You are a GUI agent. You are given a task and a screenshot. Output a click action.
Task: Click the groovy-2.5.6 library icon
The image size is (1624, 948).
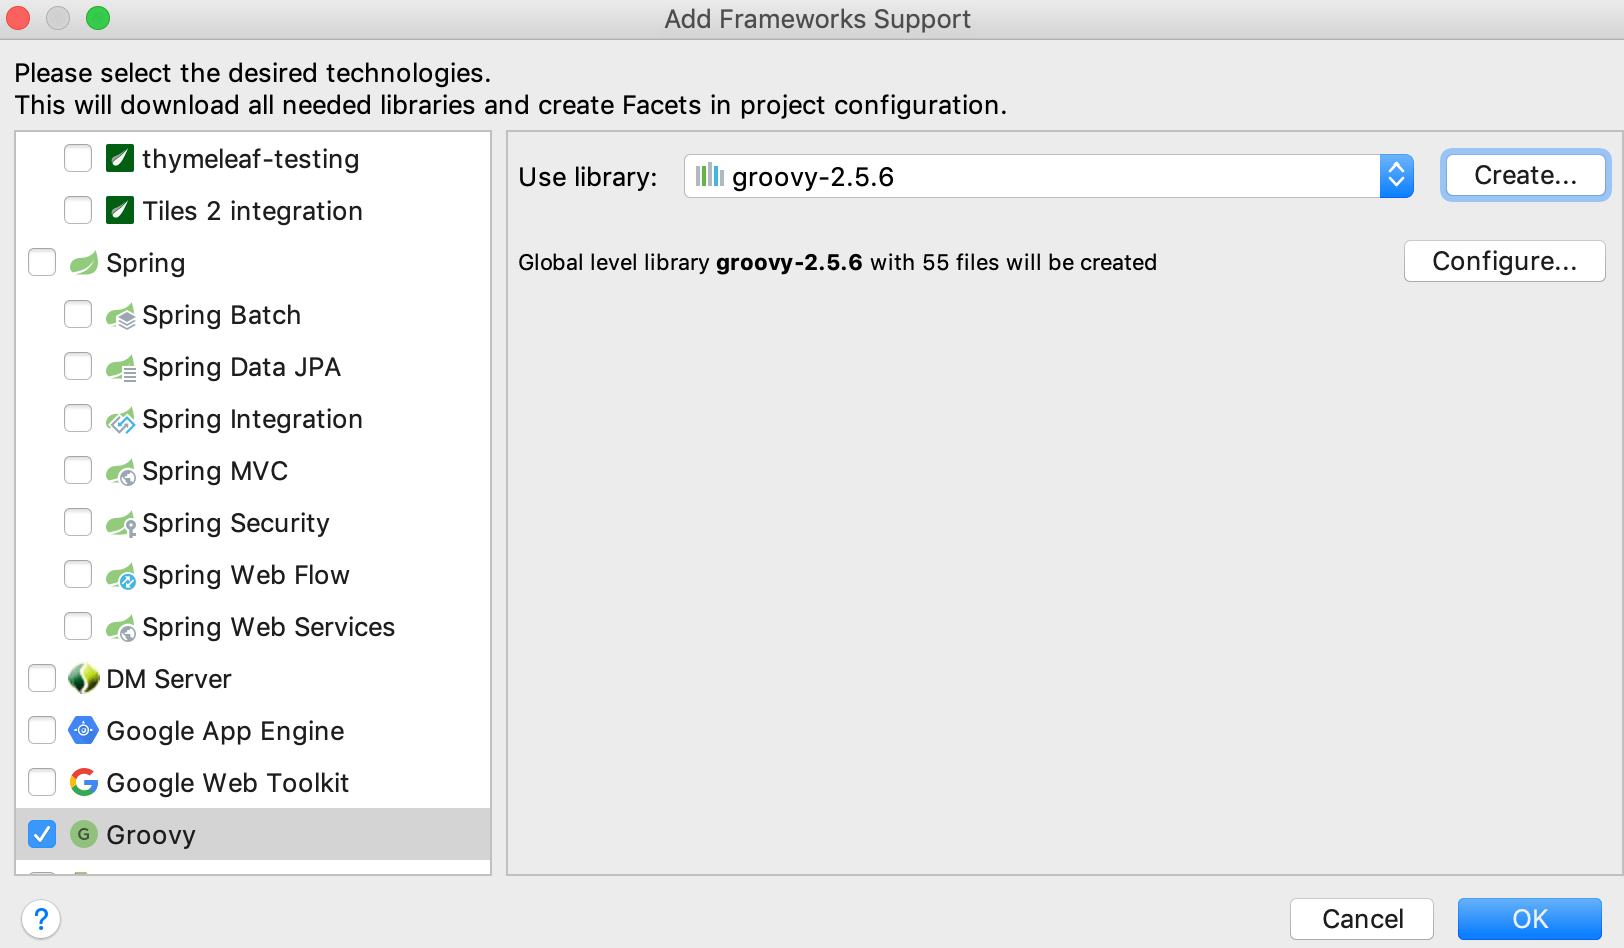pos(708,176)
